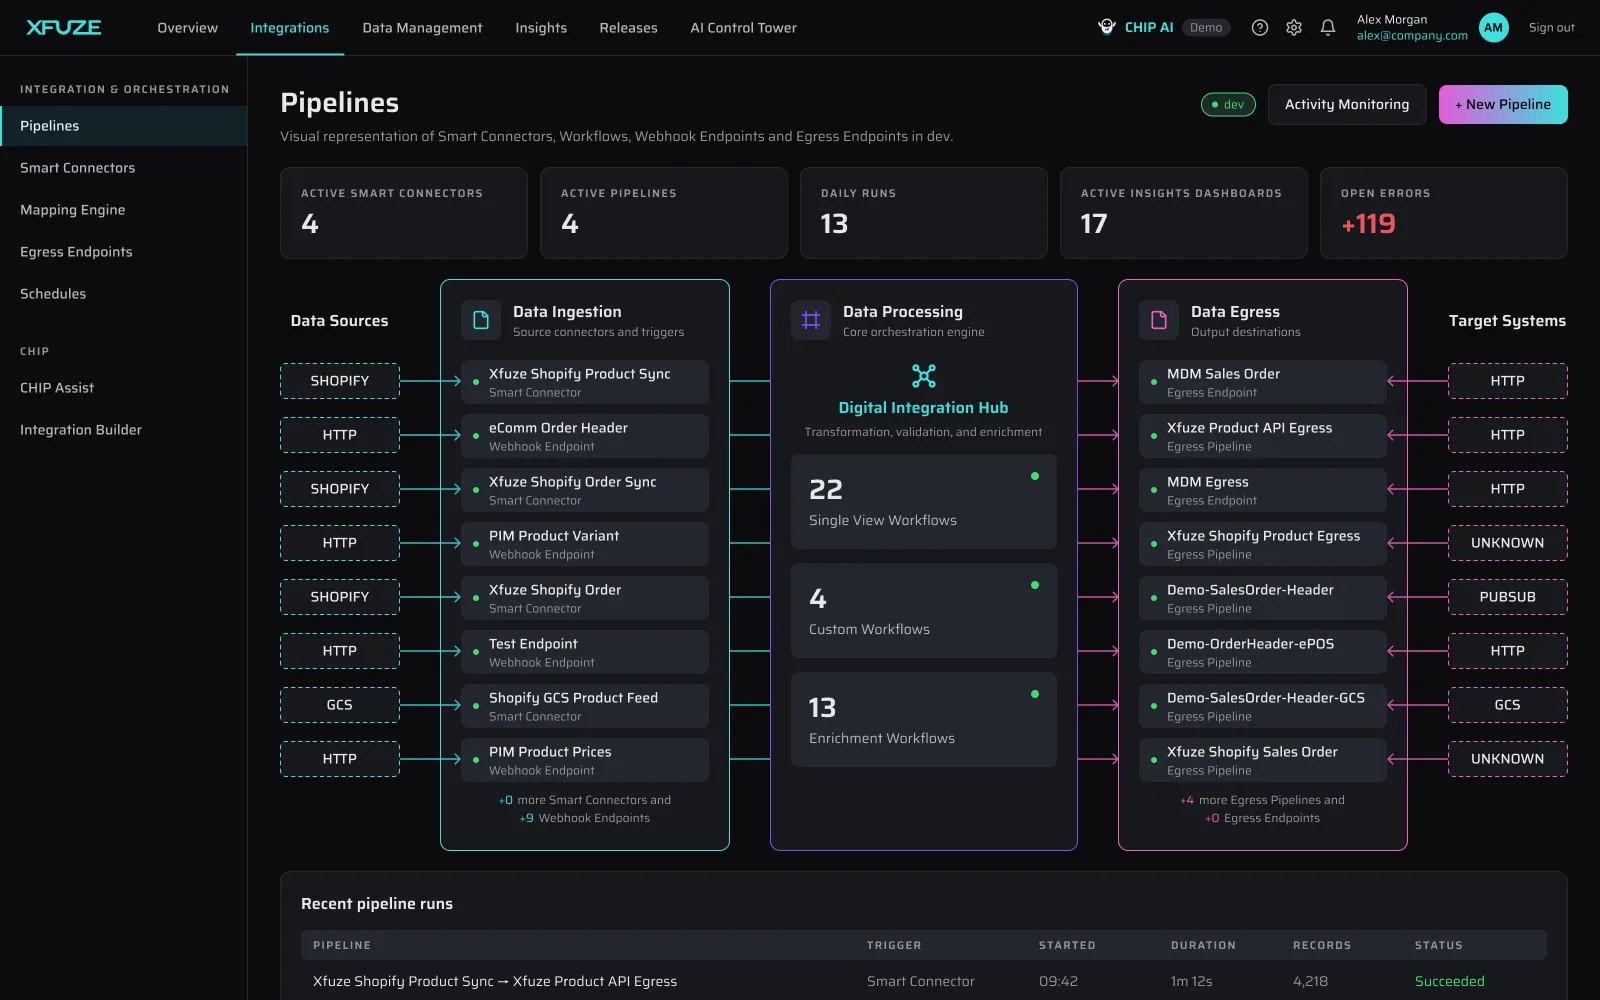Select the eComm Order Header webhook endpoint
This screenshot has width=1600, height=1000.
coord(585,436)
